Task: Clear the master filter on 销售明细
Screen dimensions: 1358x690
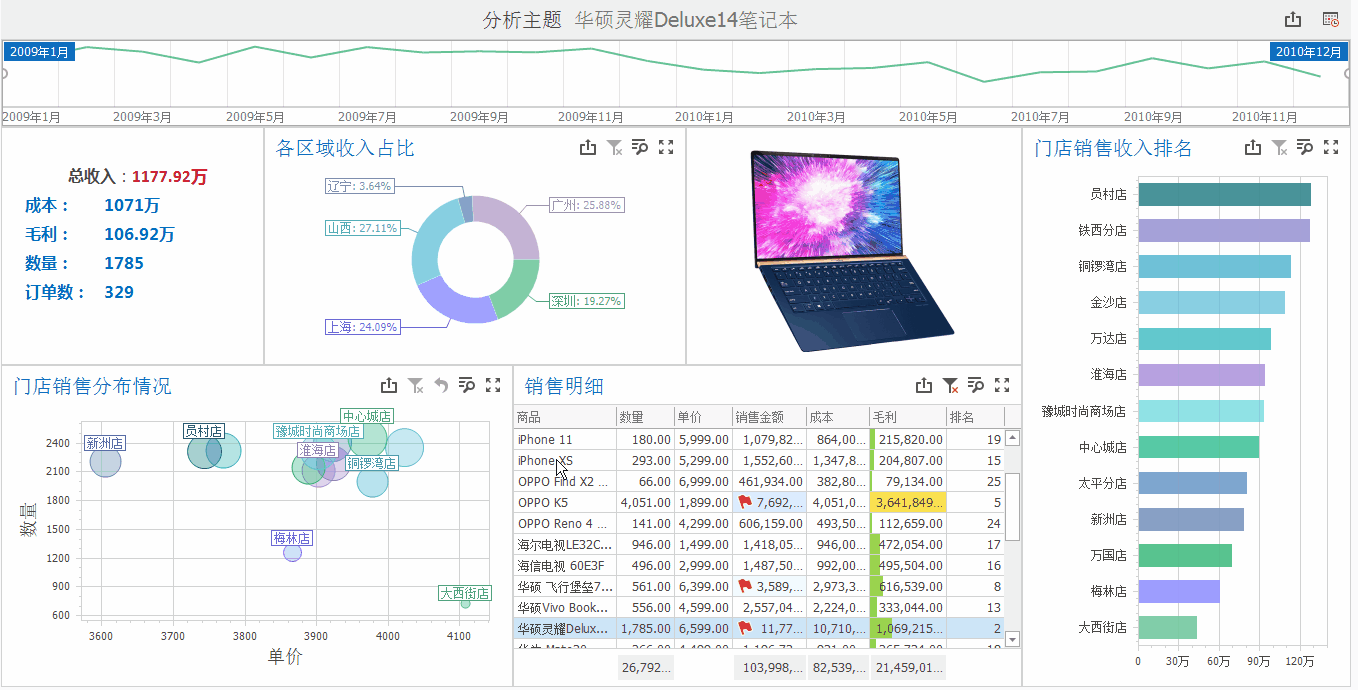Action: click(x=950, y=386)
